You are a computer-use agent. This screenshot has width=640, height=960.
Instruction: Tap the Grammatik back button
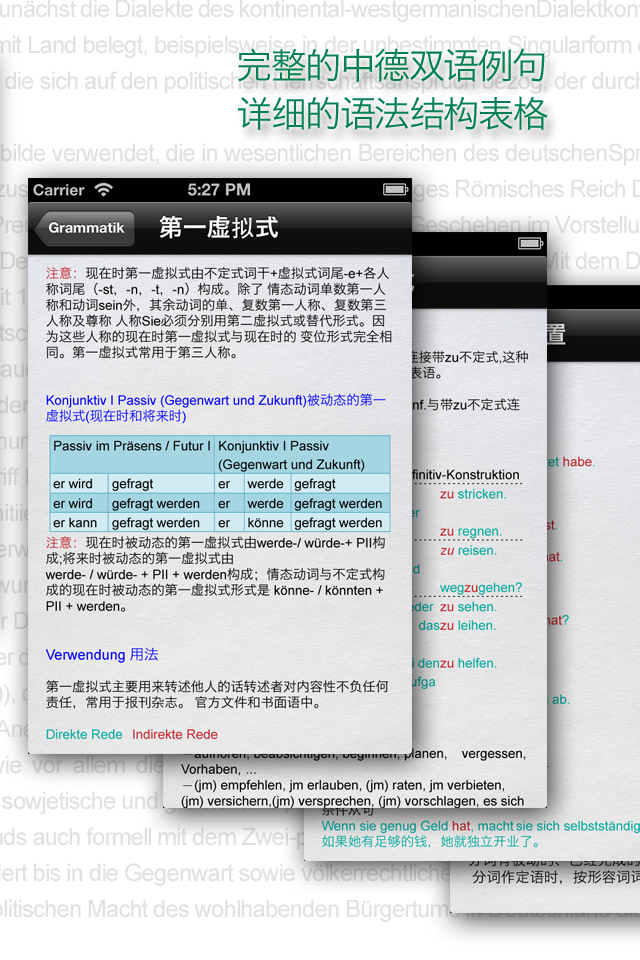83,228
